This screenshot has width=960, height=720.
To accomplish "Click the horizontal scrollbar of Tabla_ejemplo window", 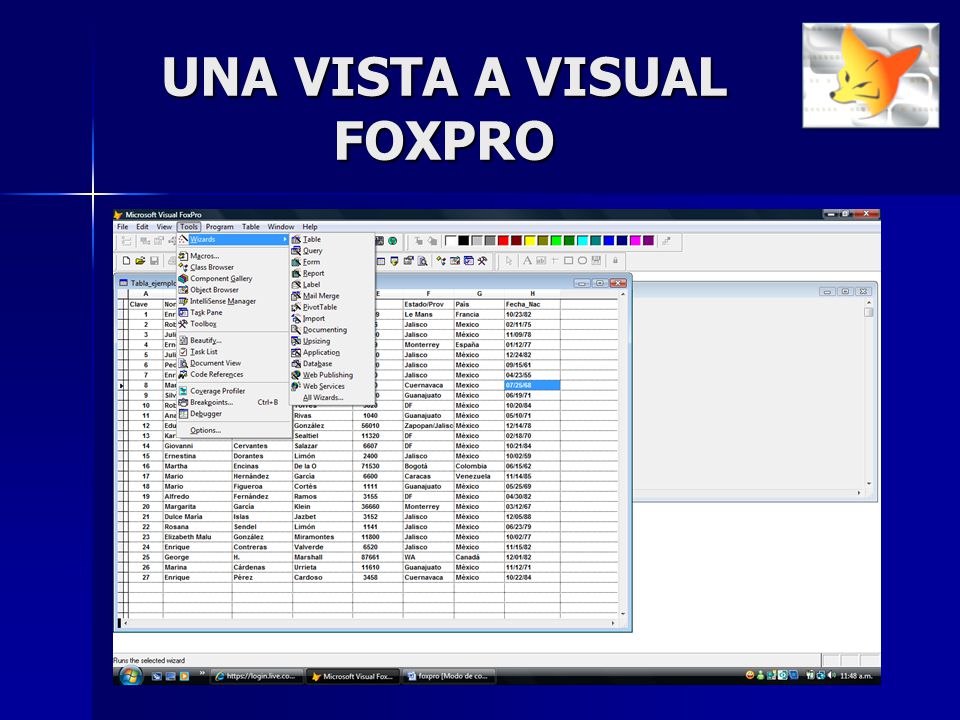I will (x=369, y=623).
